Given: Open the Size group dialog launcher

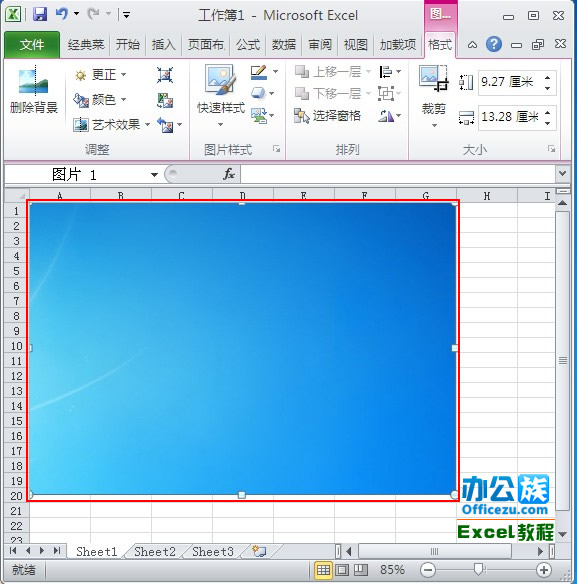Looking at the screenshot, I should click(552, 149).
